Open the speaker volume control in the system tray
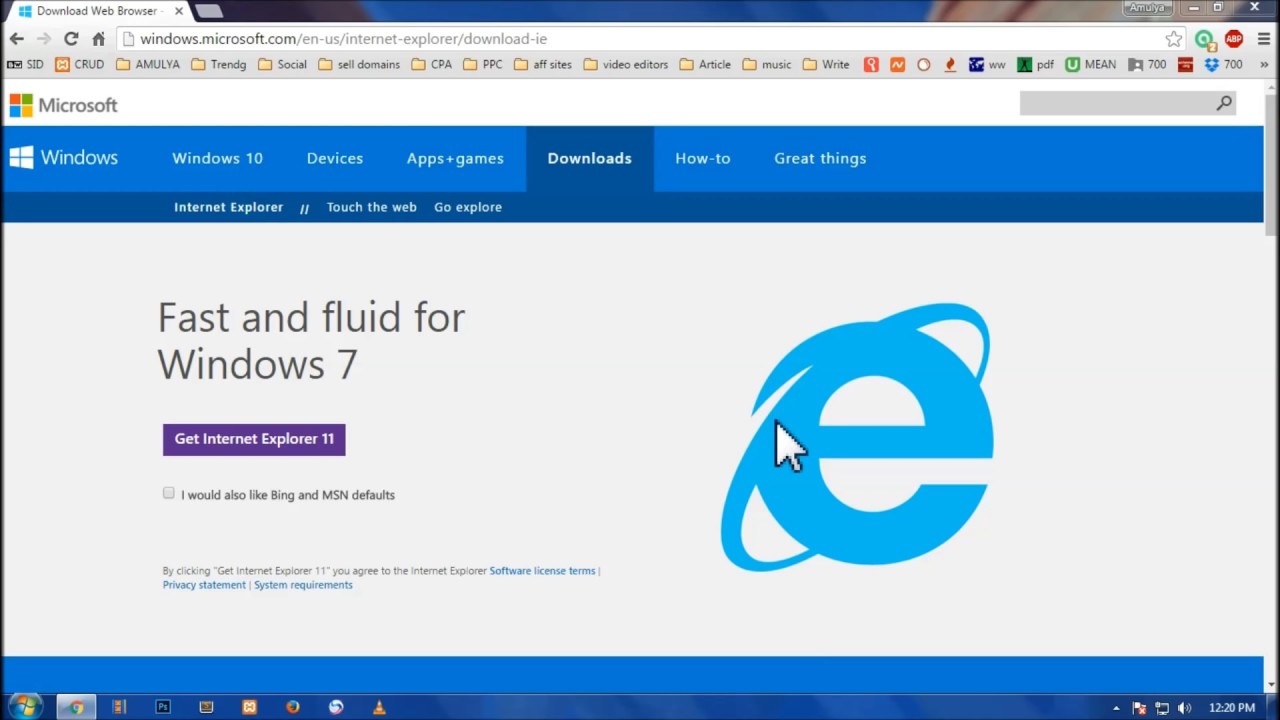1280x720 pixels. (1185, 707)
